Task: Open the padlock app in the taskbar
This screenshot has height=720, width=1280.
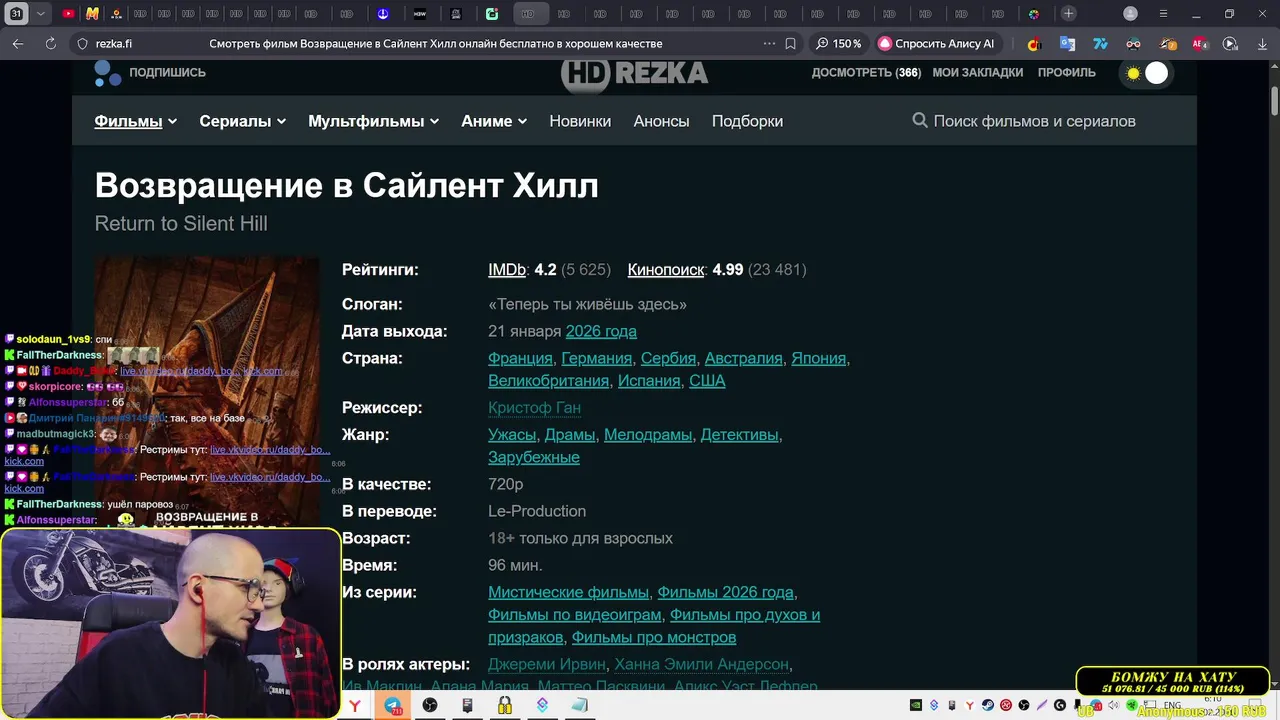Action: coord(505,705)
